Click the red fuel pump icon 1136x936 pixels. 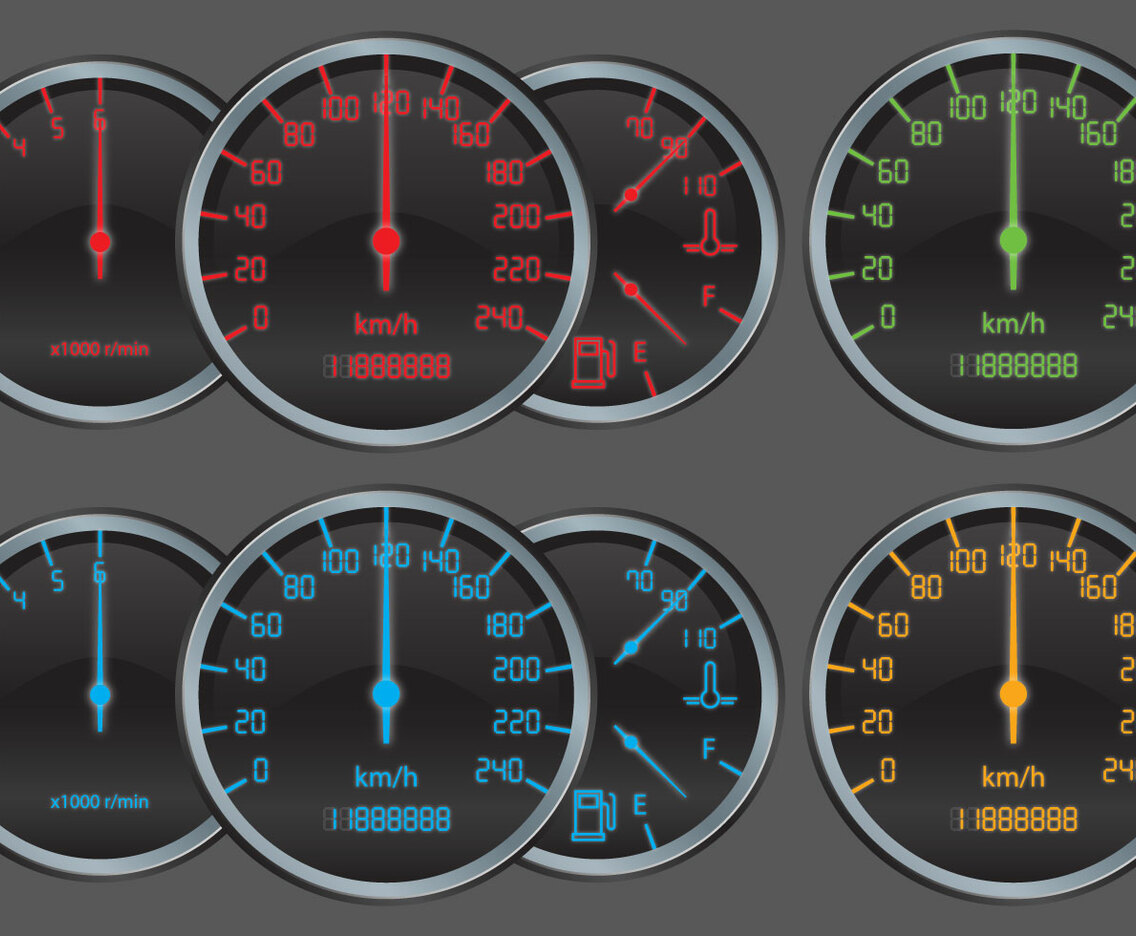click(591, 363)
